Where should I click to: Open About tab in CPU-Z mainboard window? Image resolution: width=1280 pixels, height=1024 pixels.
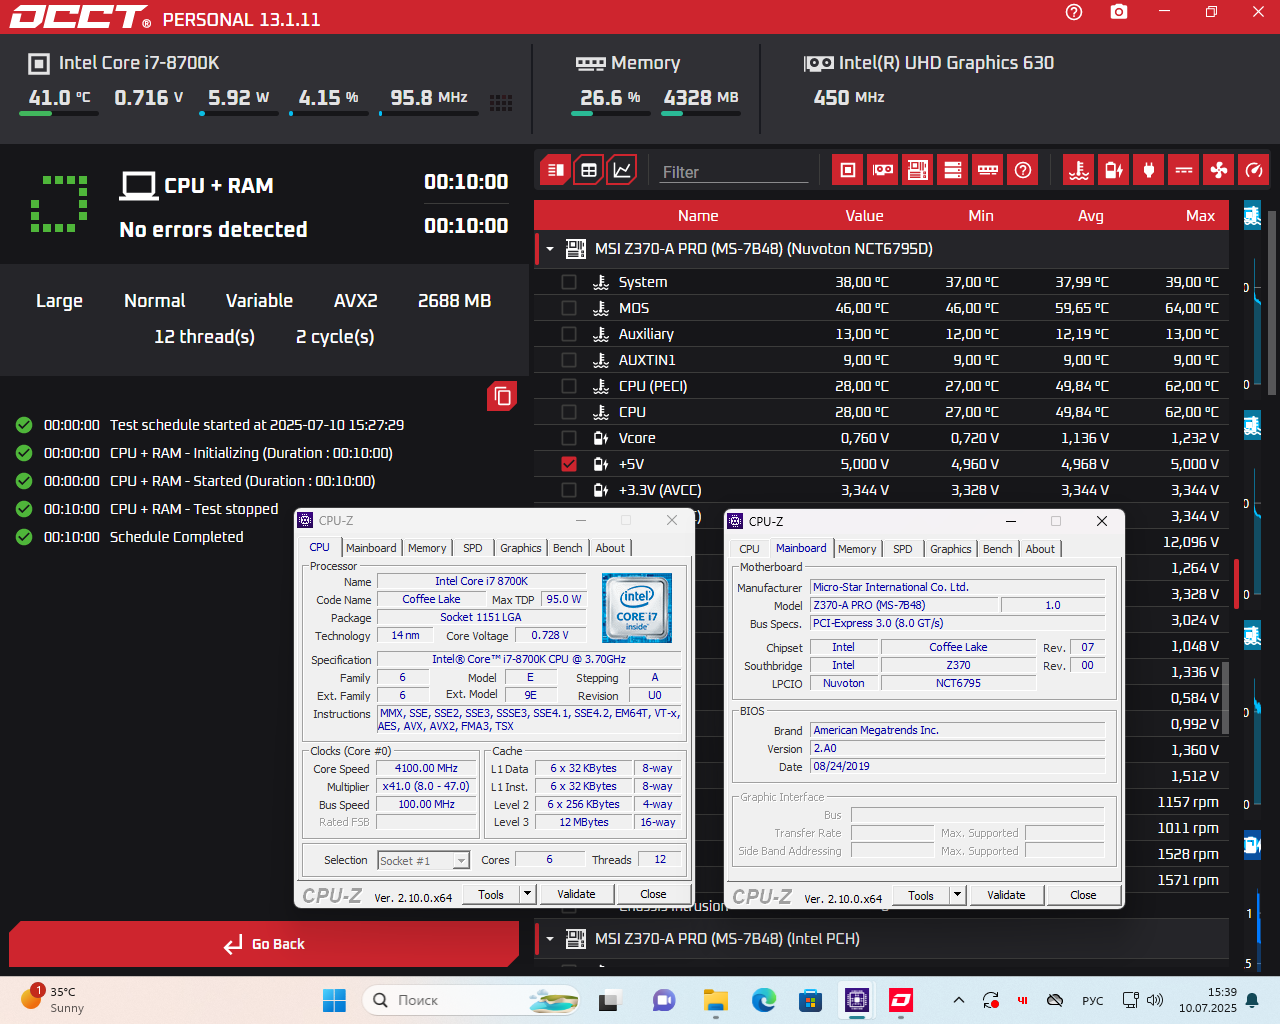1040,549
